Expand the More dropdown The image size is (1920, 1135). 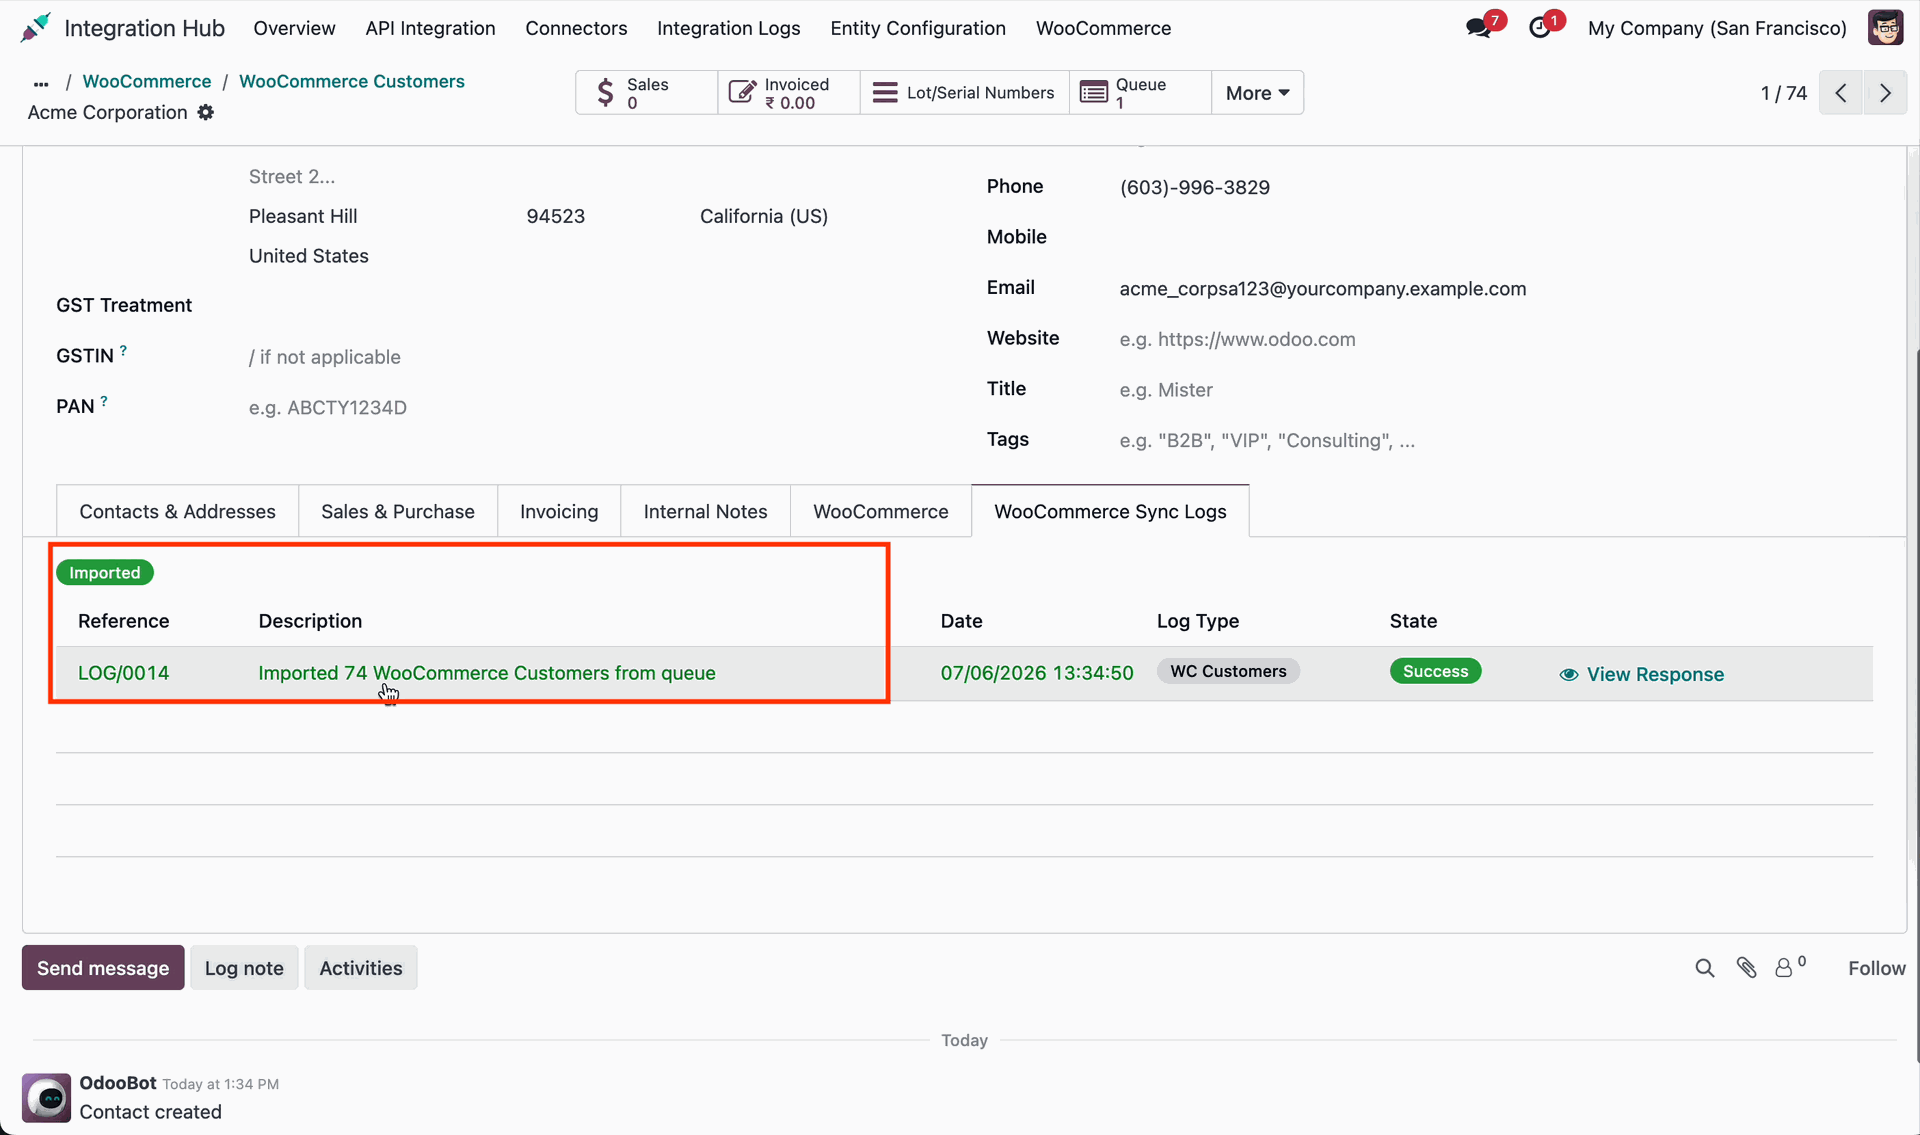pos(1257,93)
